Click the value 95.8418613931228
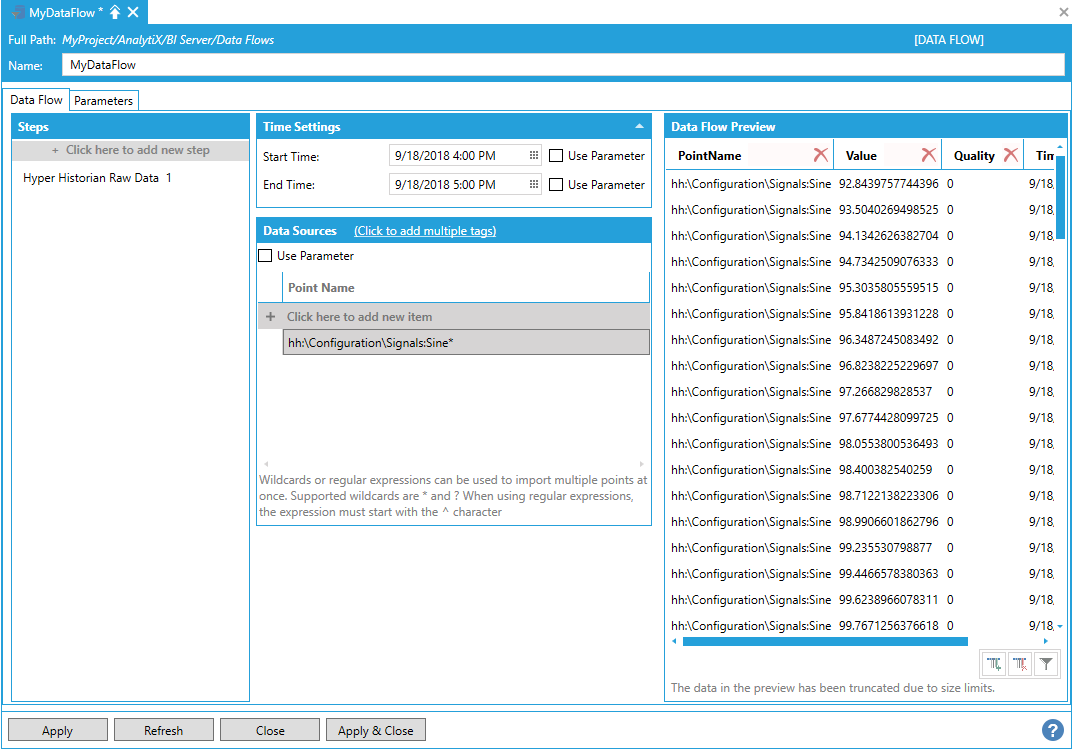Viewport: 1073px width, 749px height. click(889, 313)
